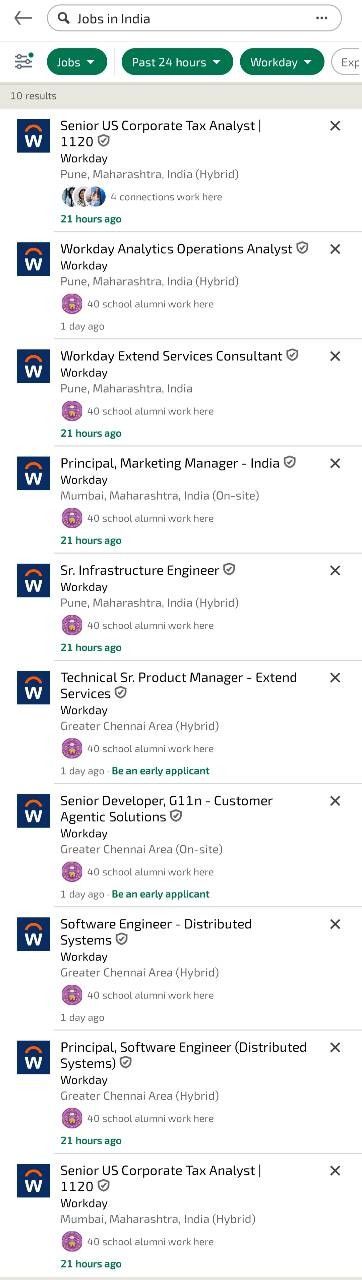Image resolution: width=362 pixels, height=1280 pixels.
Task: Dismiss the Mumbai Senior US Corporate Tax Analyst job
Action: click(335, 1171)
